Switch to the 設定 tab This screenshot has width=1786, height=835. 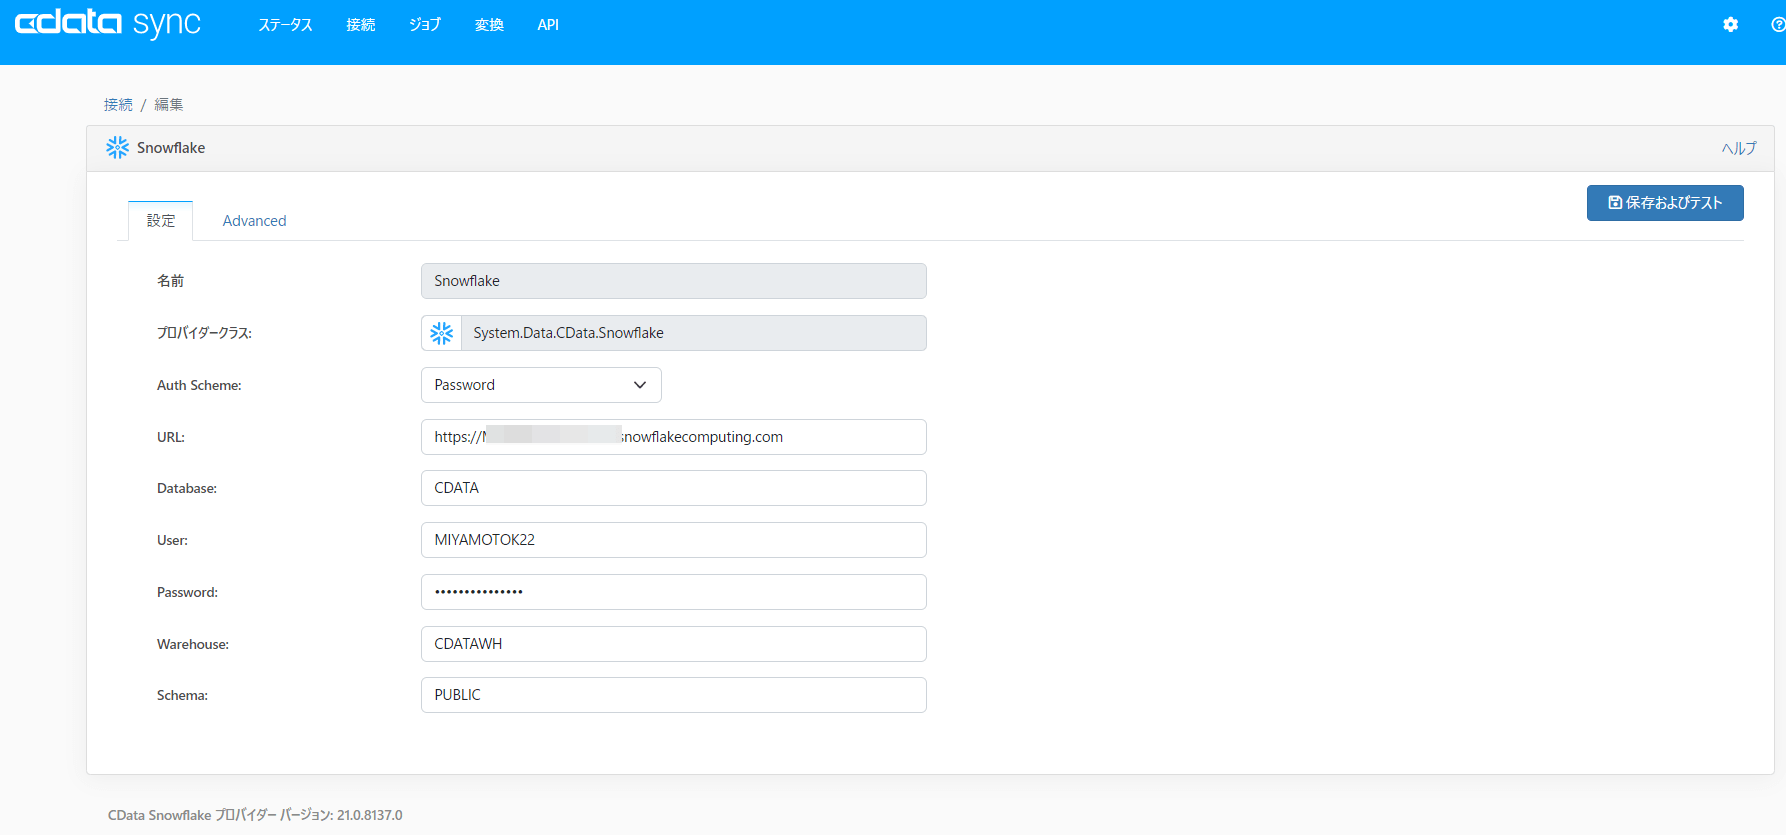[161, 221]
